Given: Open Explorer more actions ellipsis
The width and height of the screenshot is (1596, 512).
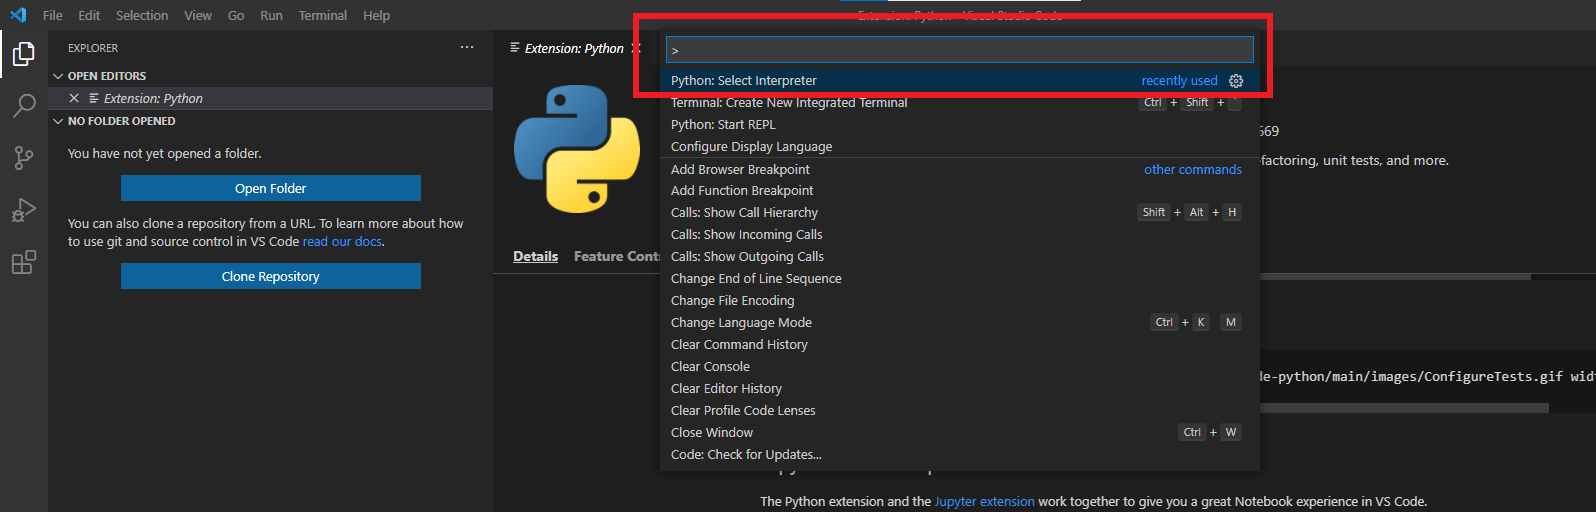Looking at the screenshot, I should (x=467, y=48).
